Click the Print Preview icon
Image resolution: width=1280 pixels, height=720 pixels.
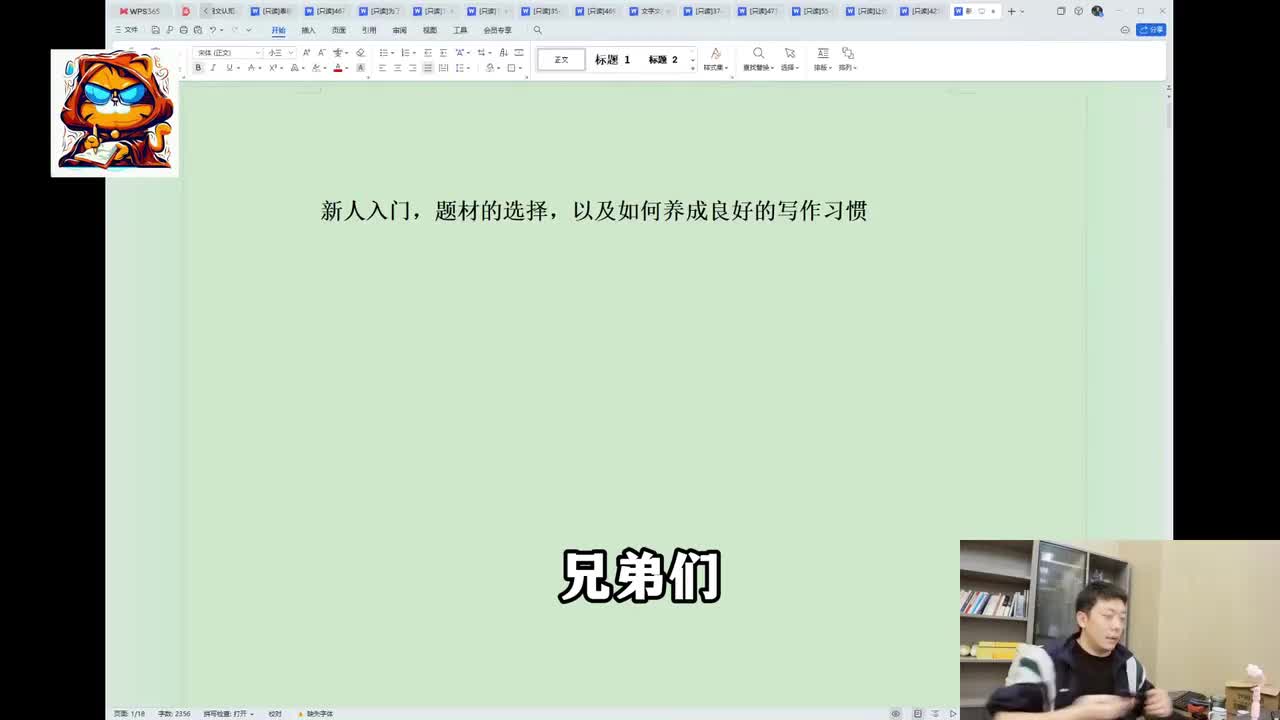[x=198, y=30]
